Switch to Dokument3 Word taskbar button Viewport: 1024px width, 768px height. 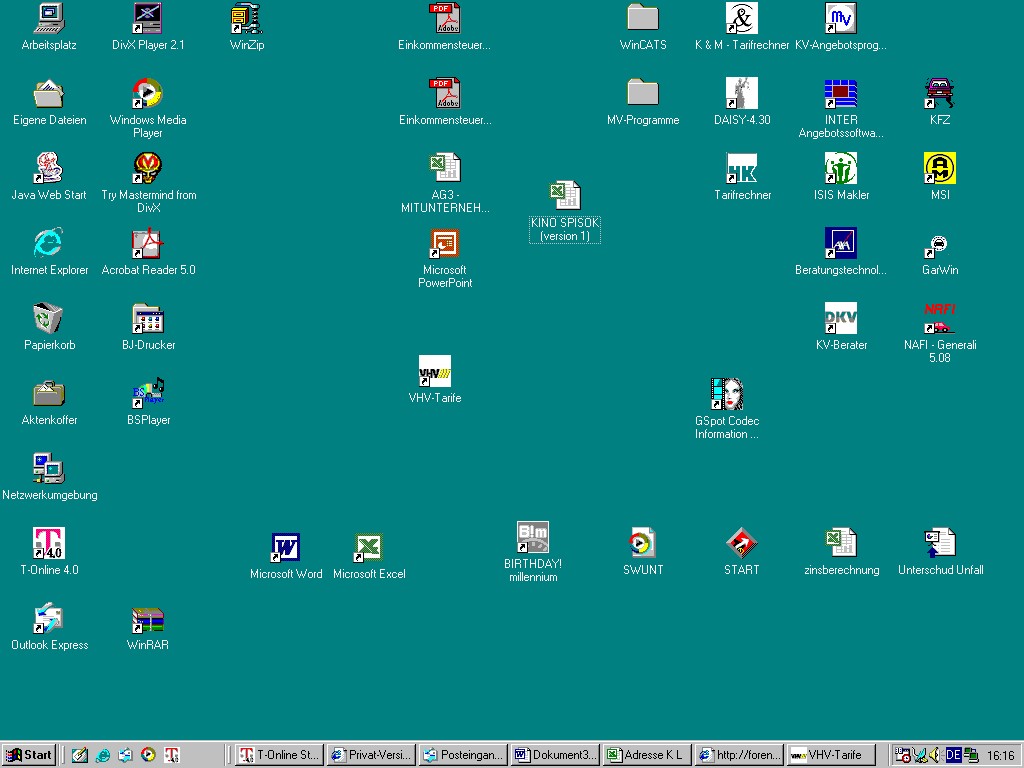555,755
